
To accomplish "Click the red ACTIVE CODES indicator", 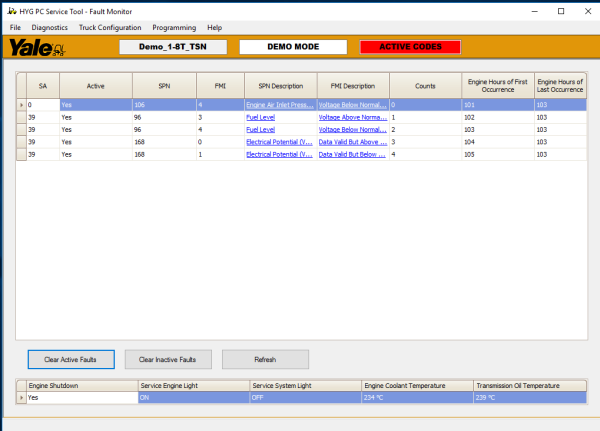I will 410,47.
